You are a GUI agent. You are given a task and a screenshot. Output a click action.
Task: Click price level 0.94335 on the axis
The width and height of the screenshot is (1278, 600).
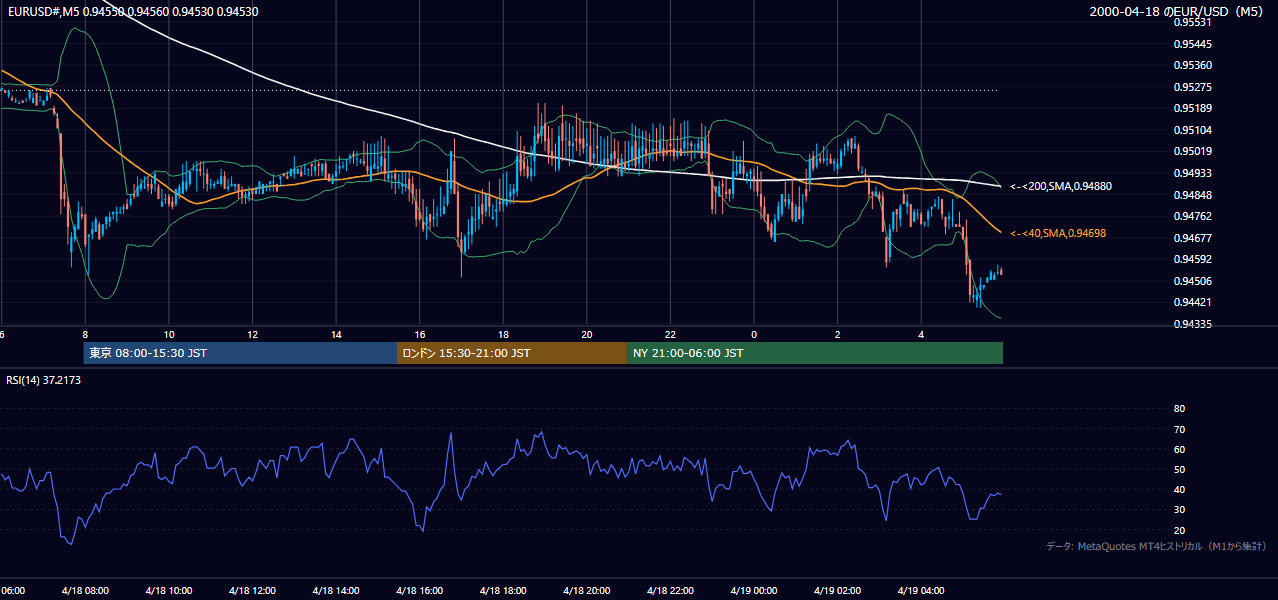(x=1192, y=324)
